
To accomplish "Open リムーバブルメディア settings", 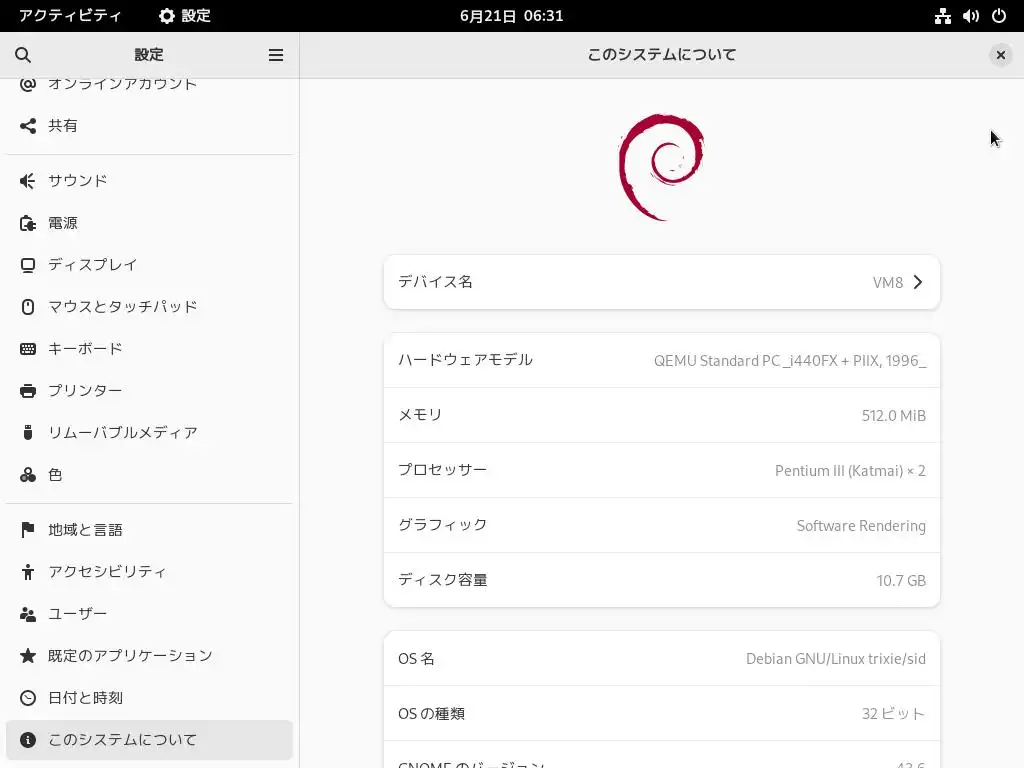I will [x=149, y=432].
